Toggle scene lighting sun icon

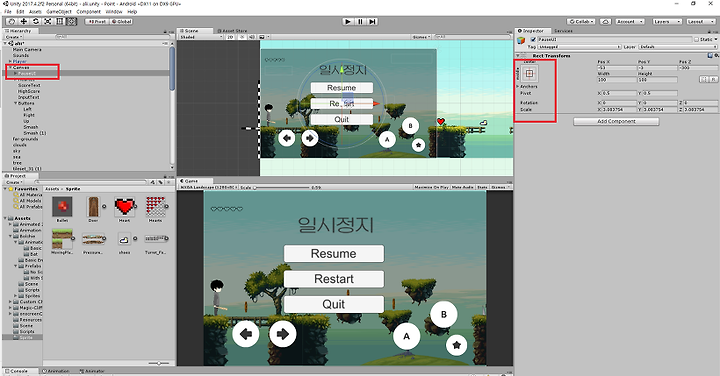(242, 37)
